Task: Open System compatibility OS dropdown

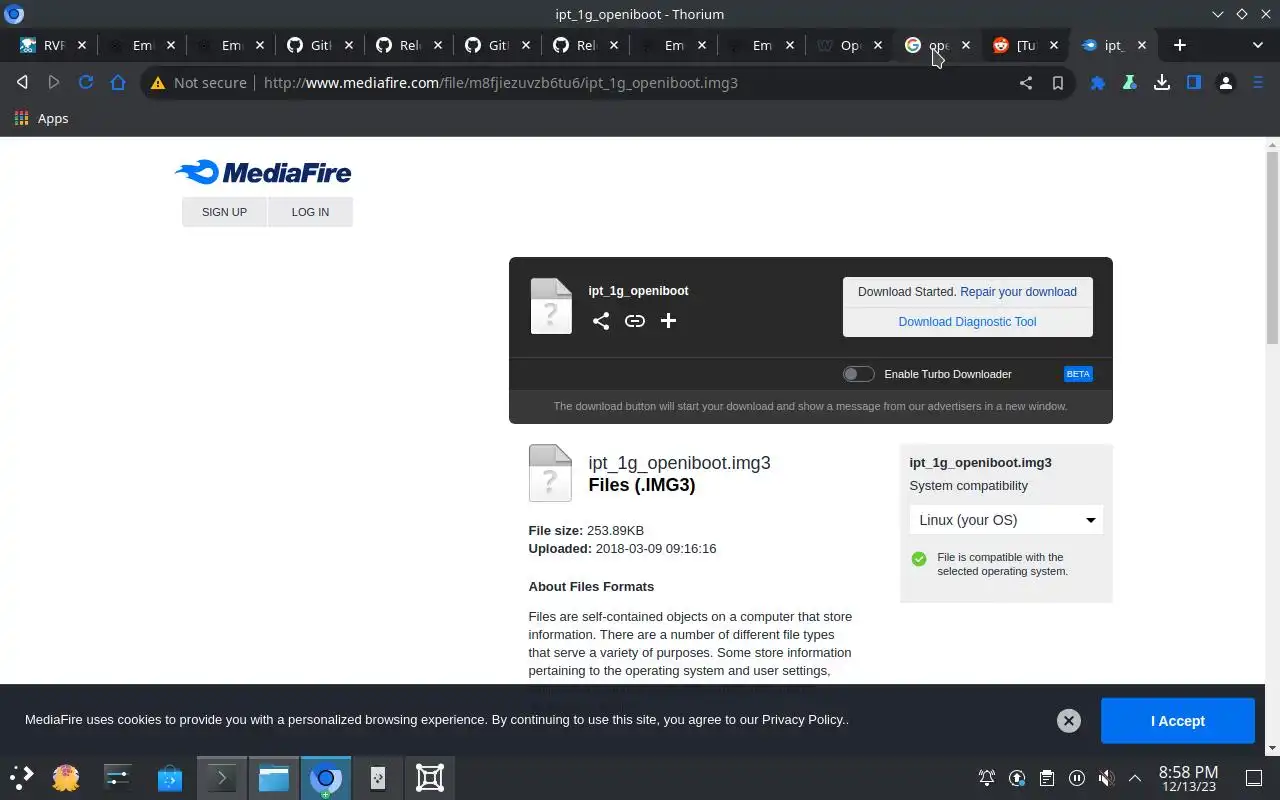Action: tap(1006, 520)
